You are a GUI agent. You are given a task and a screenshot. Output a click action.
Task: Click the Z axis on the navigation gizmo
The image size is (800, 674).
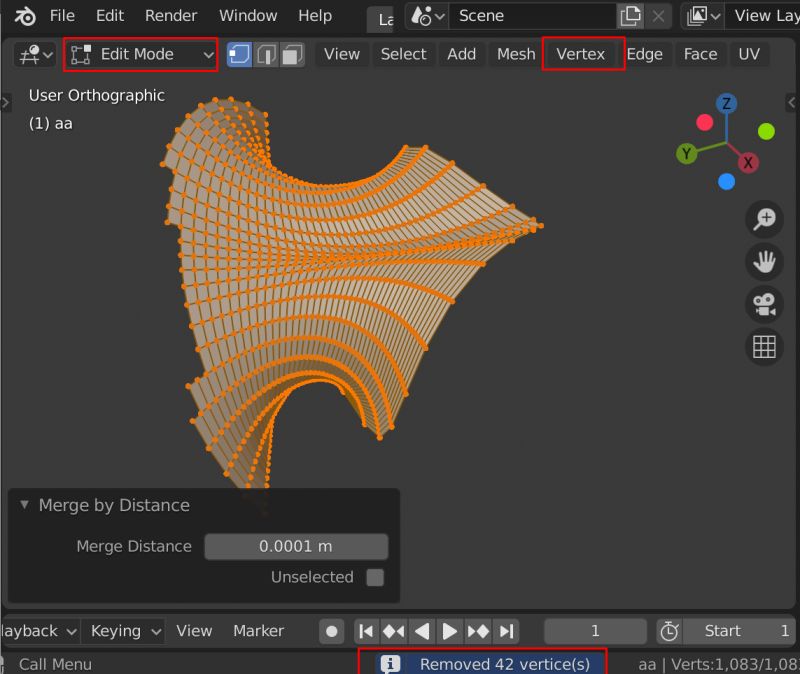click(726, 104)
